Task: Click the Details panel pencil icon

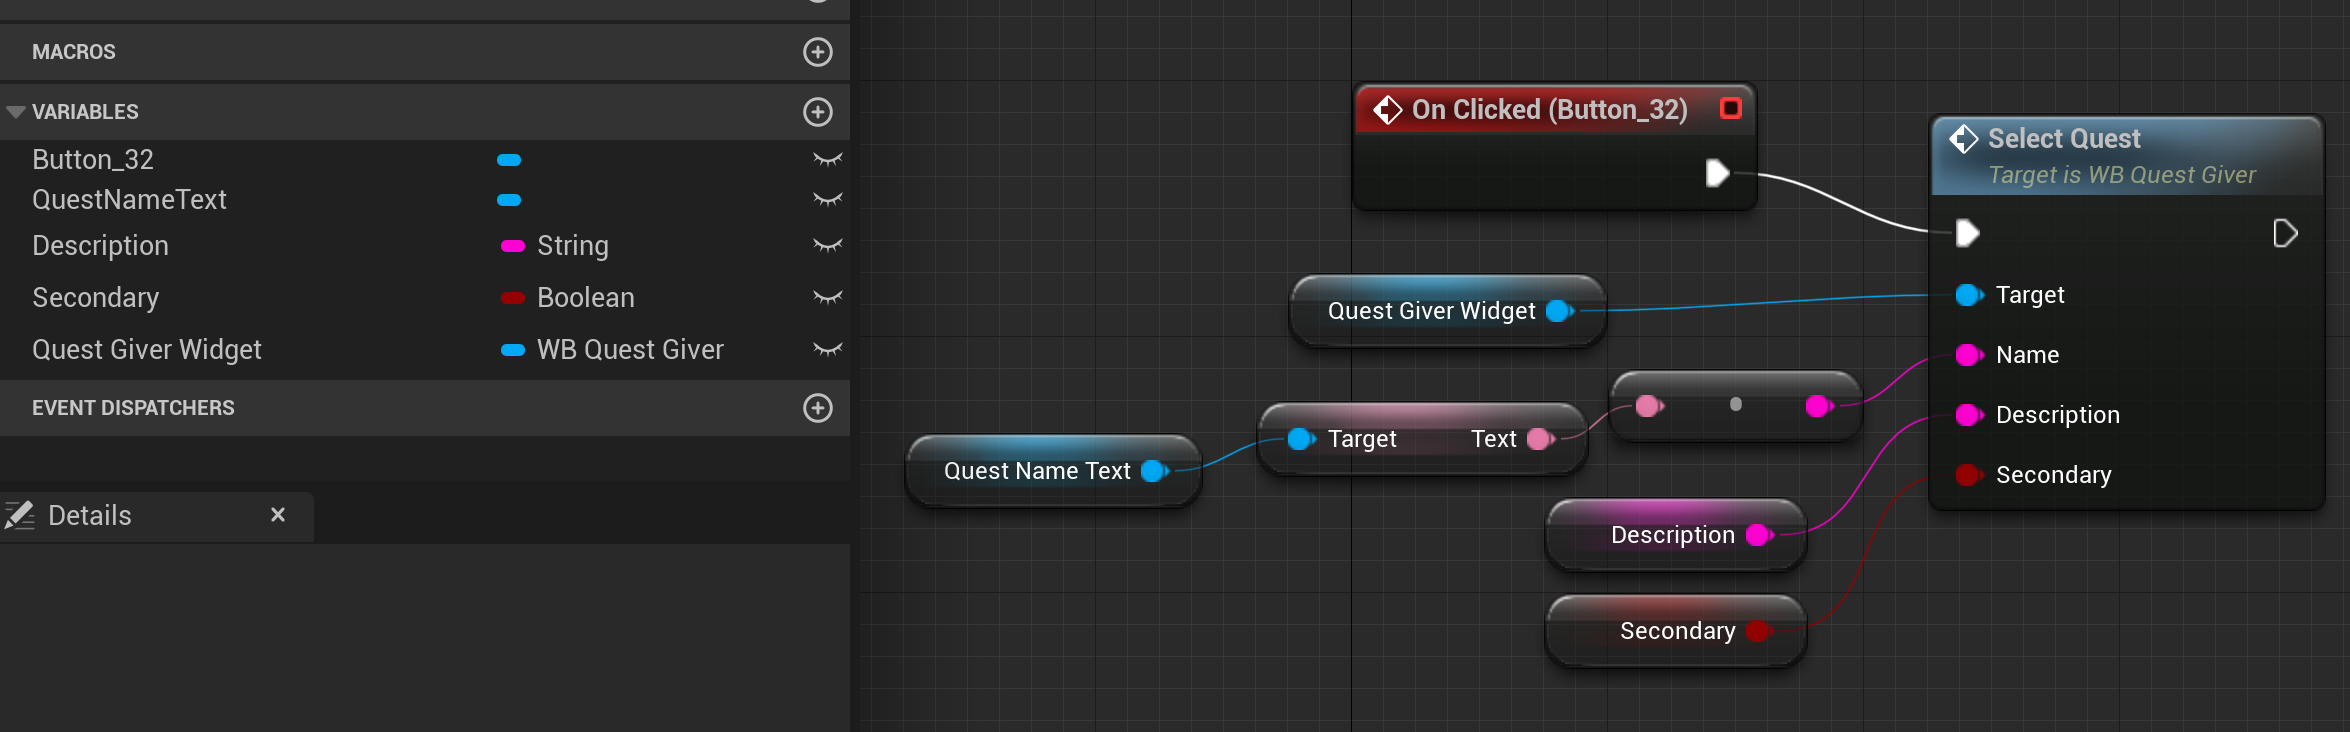Action: (20, 515)
